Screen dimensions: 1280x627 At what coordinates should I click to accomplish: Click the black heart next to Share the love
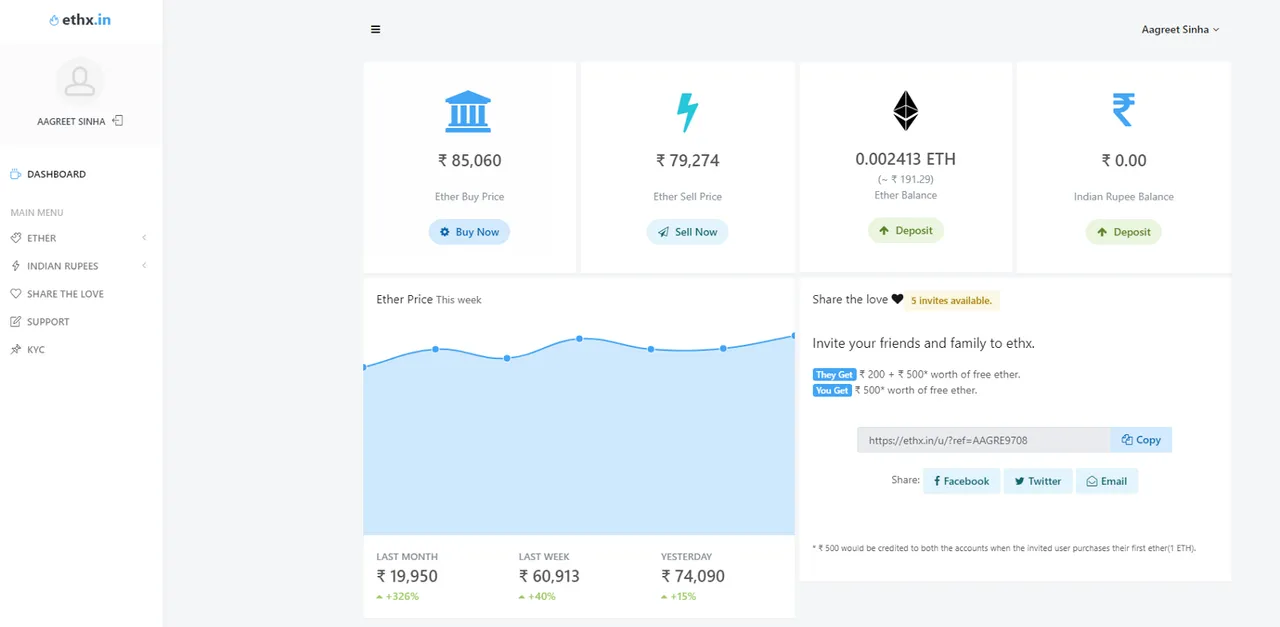897,299
